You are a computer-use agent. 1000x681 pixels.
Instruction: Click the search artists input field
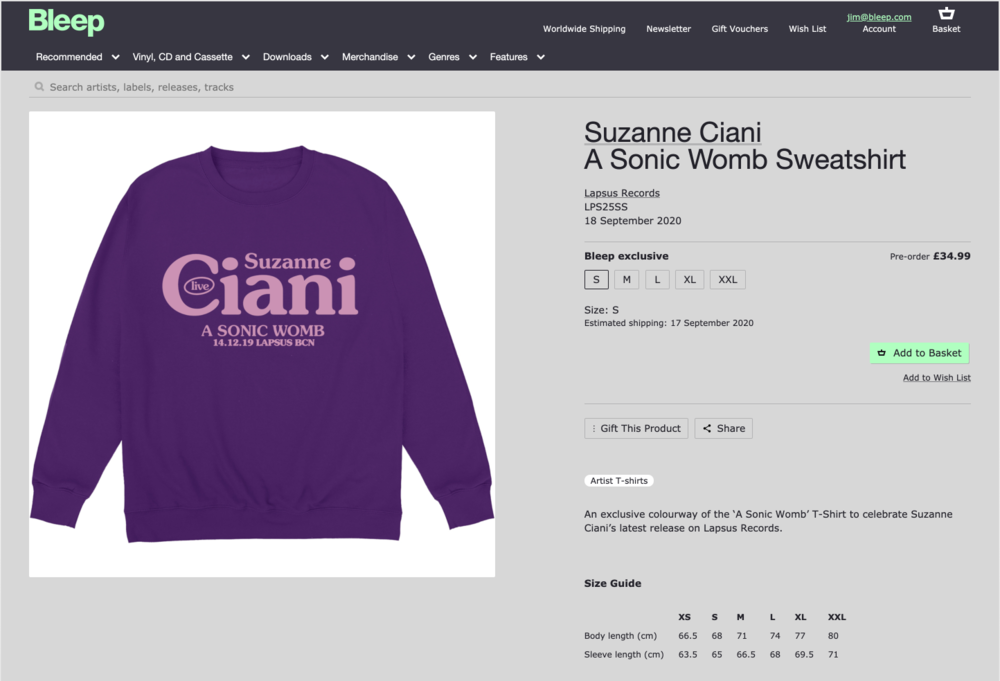point(500,87)
